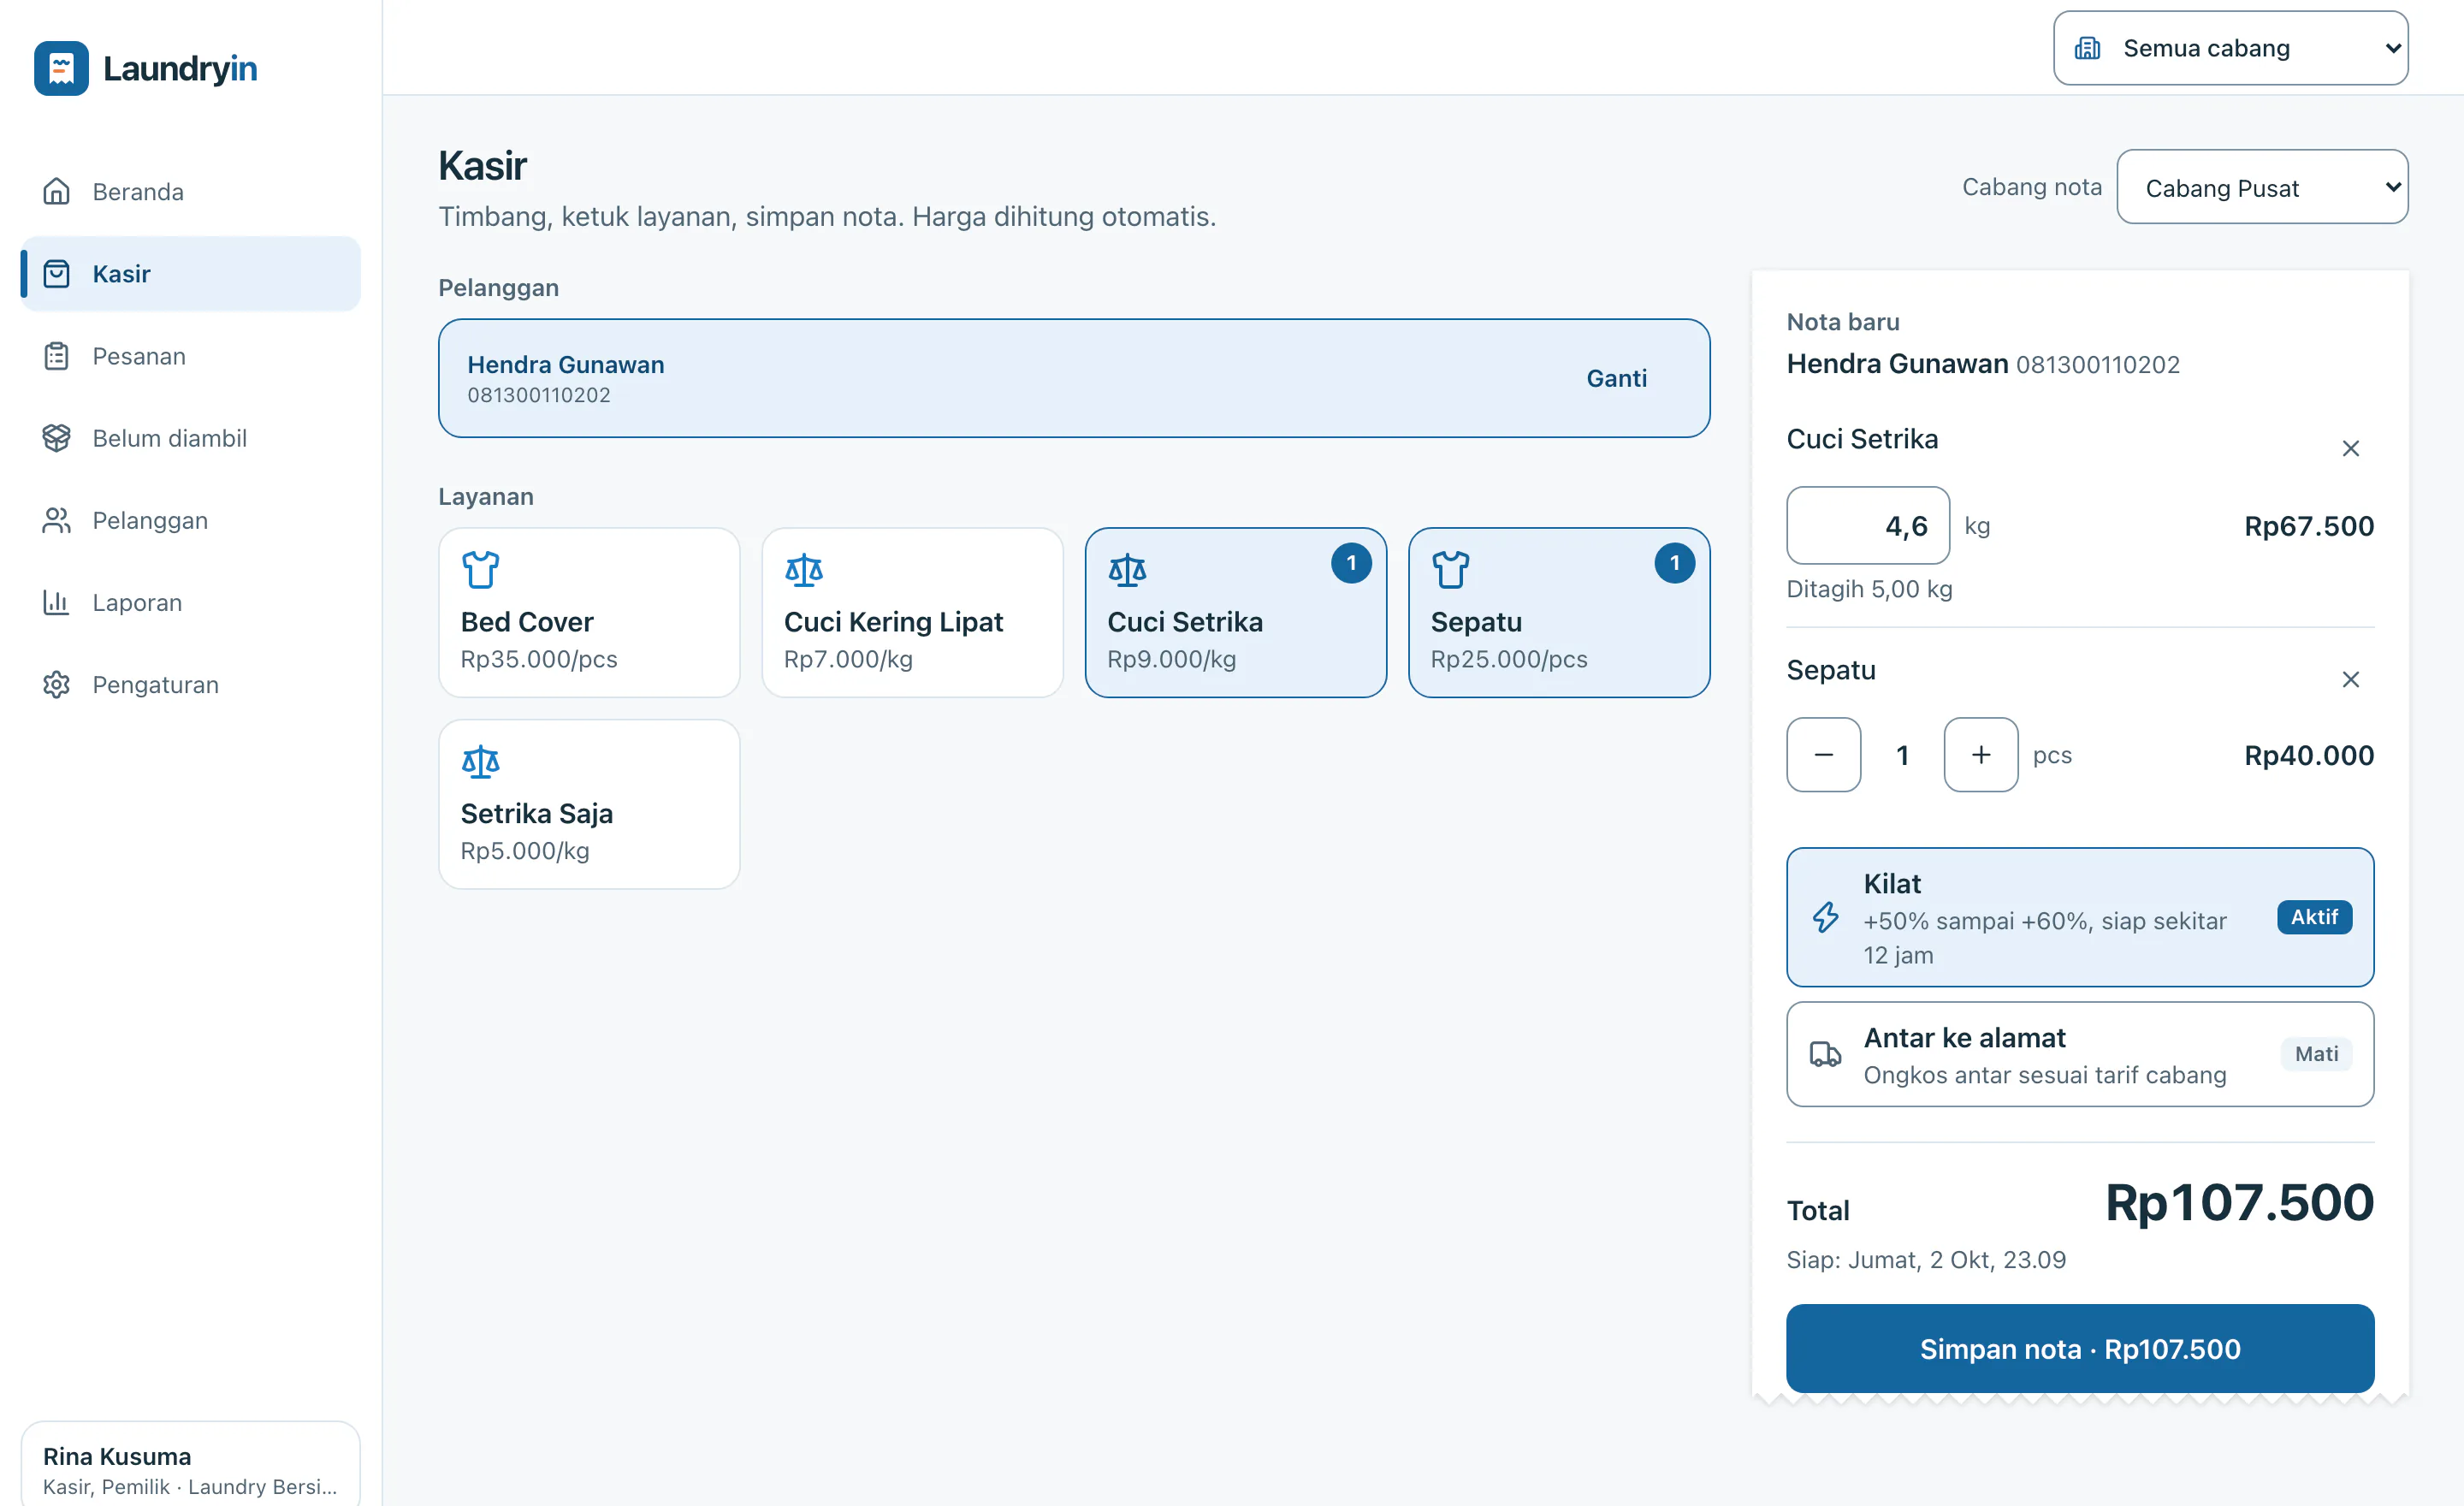Click the Belum diambil package icon
The width and height of the screenshot is (2464, 1506).
tap(56, 438)
